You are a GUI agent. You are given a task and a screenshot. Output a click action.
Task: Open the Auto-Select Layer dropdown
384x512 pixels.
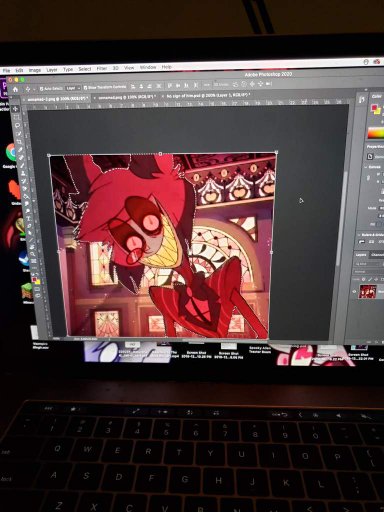(73, 88)
